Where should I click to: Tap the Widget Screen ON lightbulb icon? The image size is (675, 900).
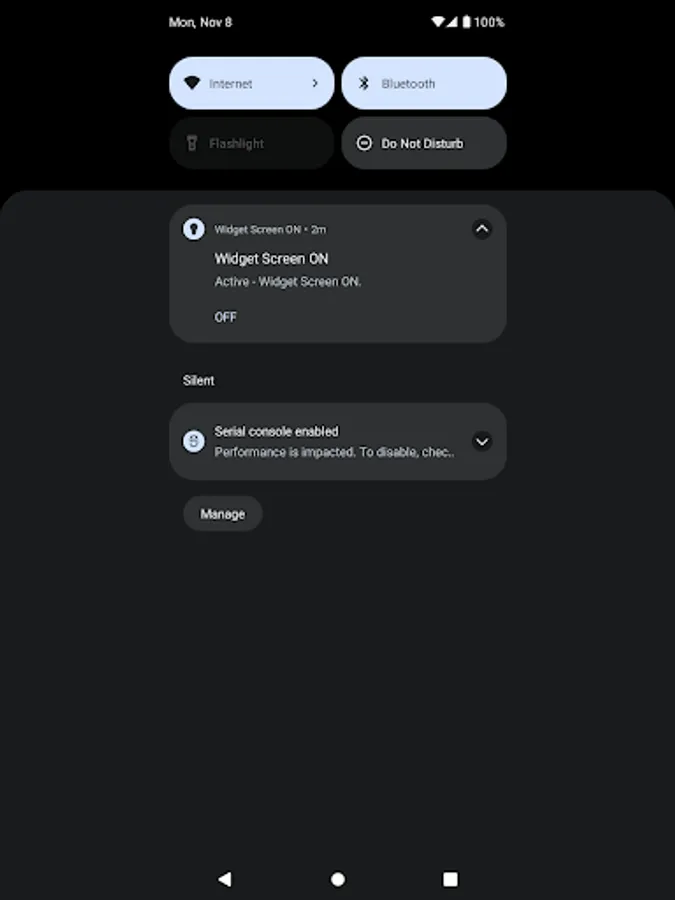point(193,229)
